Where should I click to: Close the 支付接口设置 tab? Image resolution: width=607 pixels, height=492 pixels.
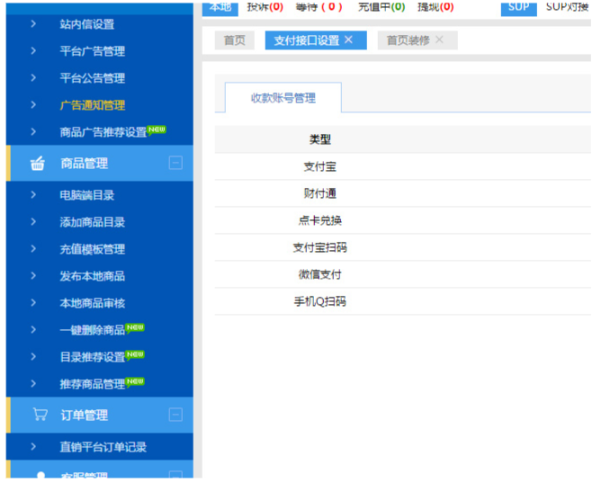point(348,40)
